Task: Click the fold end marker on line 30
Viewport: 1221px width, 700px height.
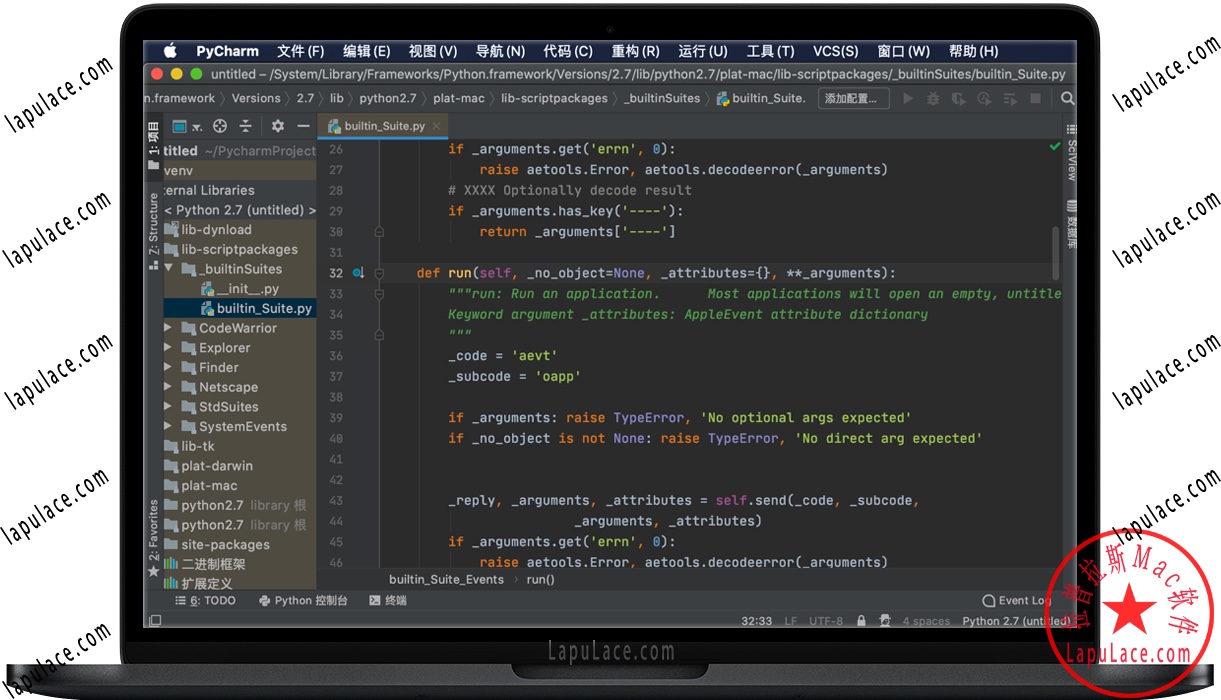Action: [379, 232]
